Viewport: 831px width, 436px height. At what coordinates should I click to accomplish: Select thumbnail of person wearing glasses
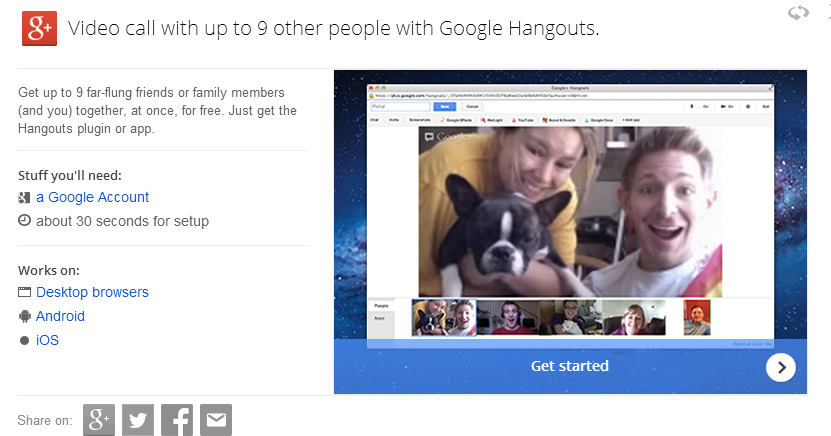[571, 317]
